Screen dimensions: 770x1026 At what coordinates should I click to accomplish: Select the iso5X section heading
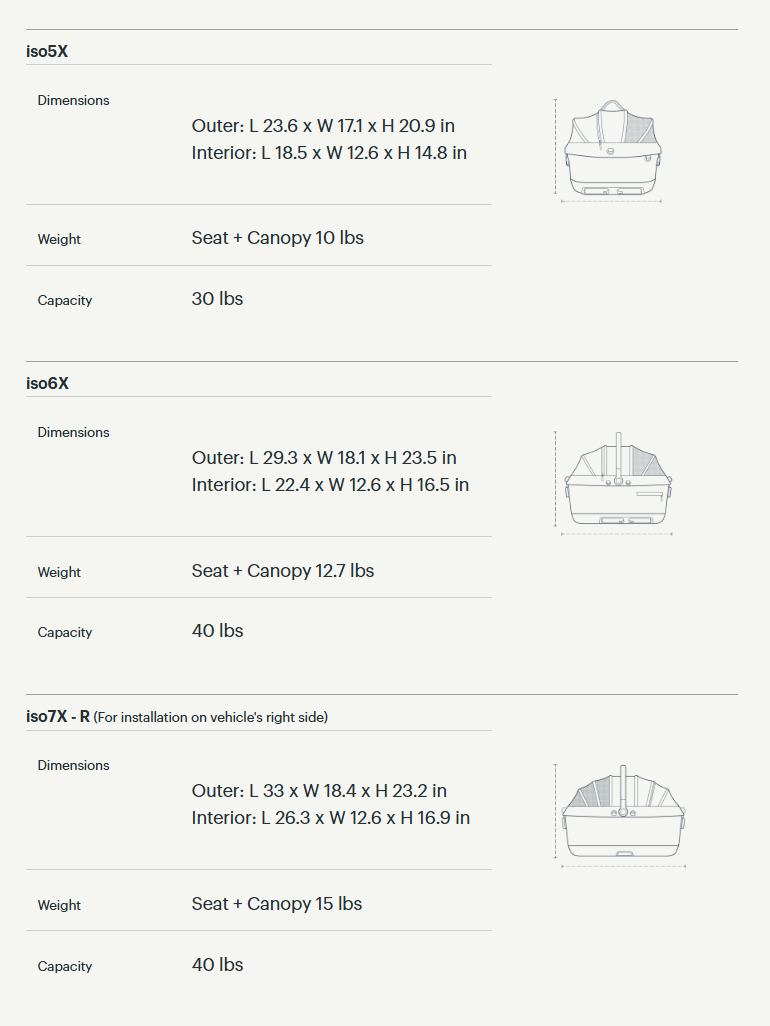[47, 51]
